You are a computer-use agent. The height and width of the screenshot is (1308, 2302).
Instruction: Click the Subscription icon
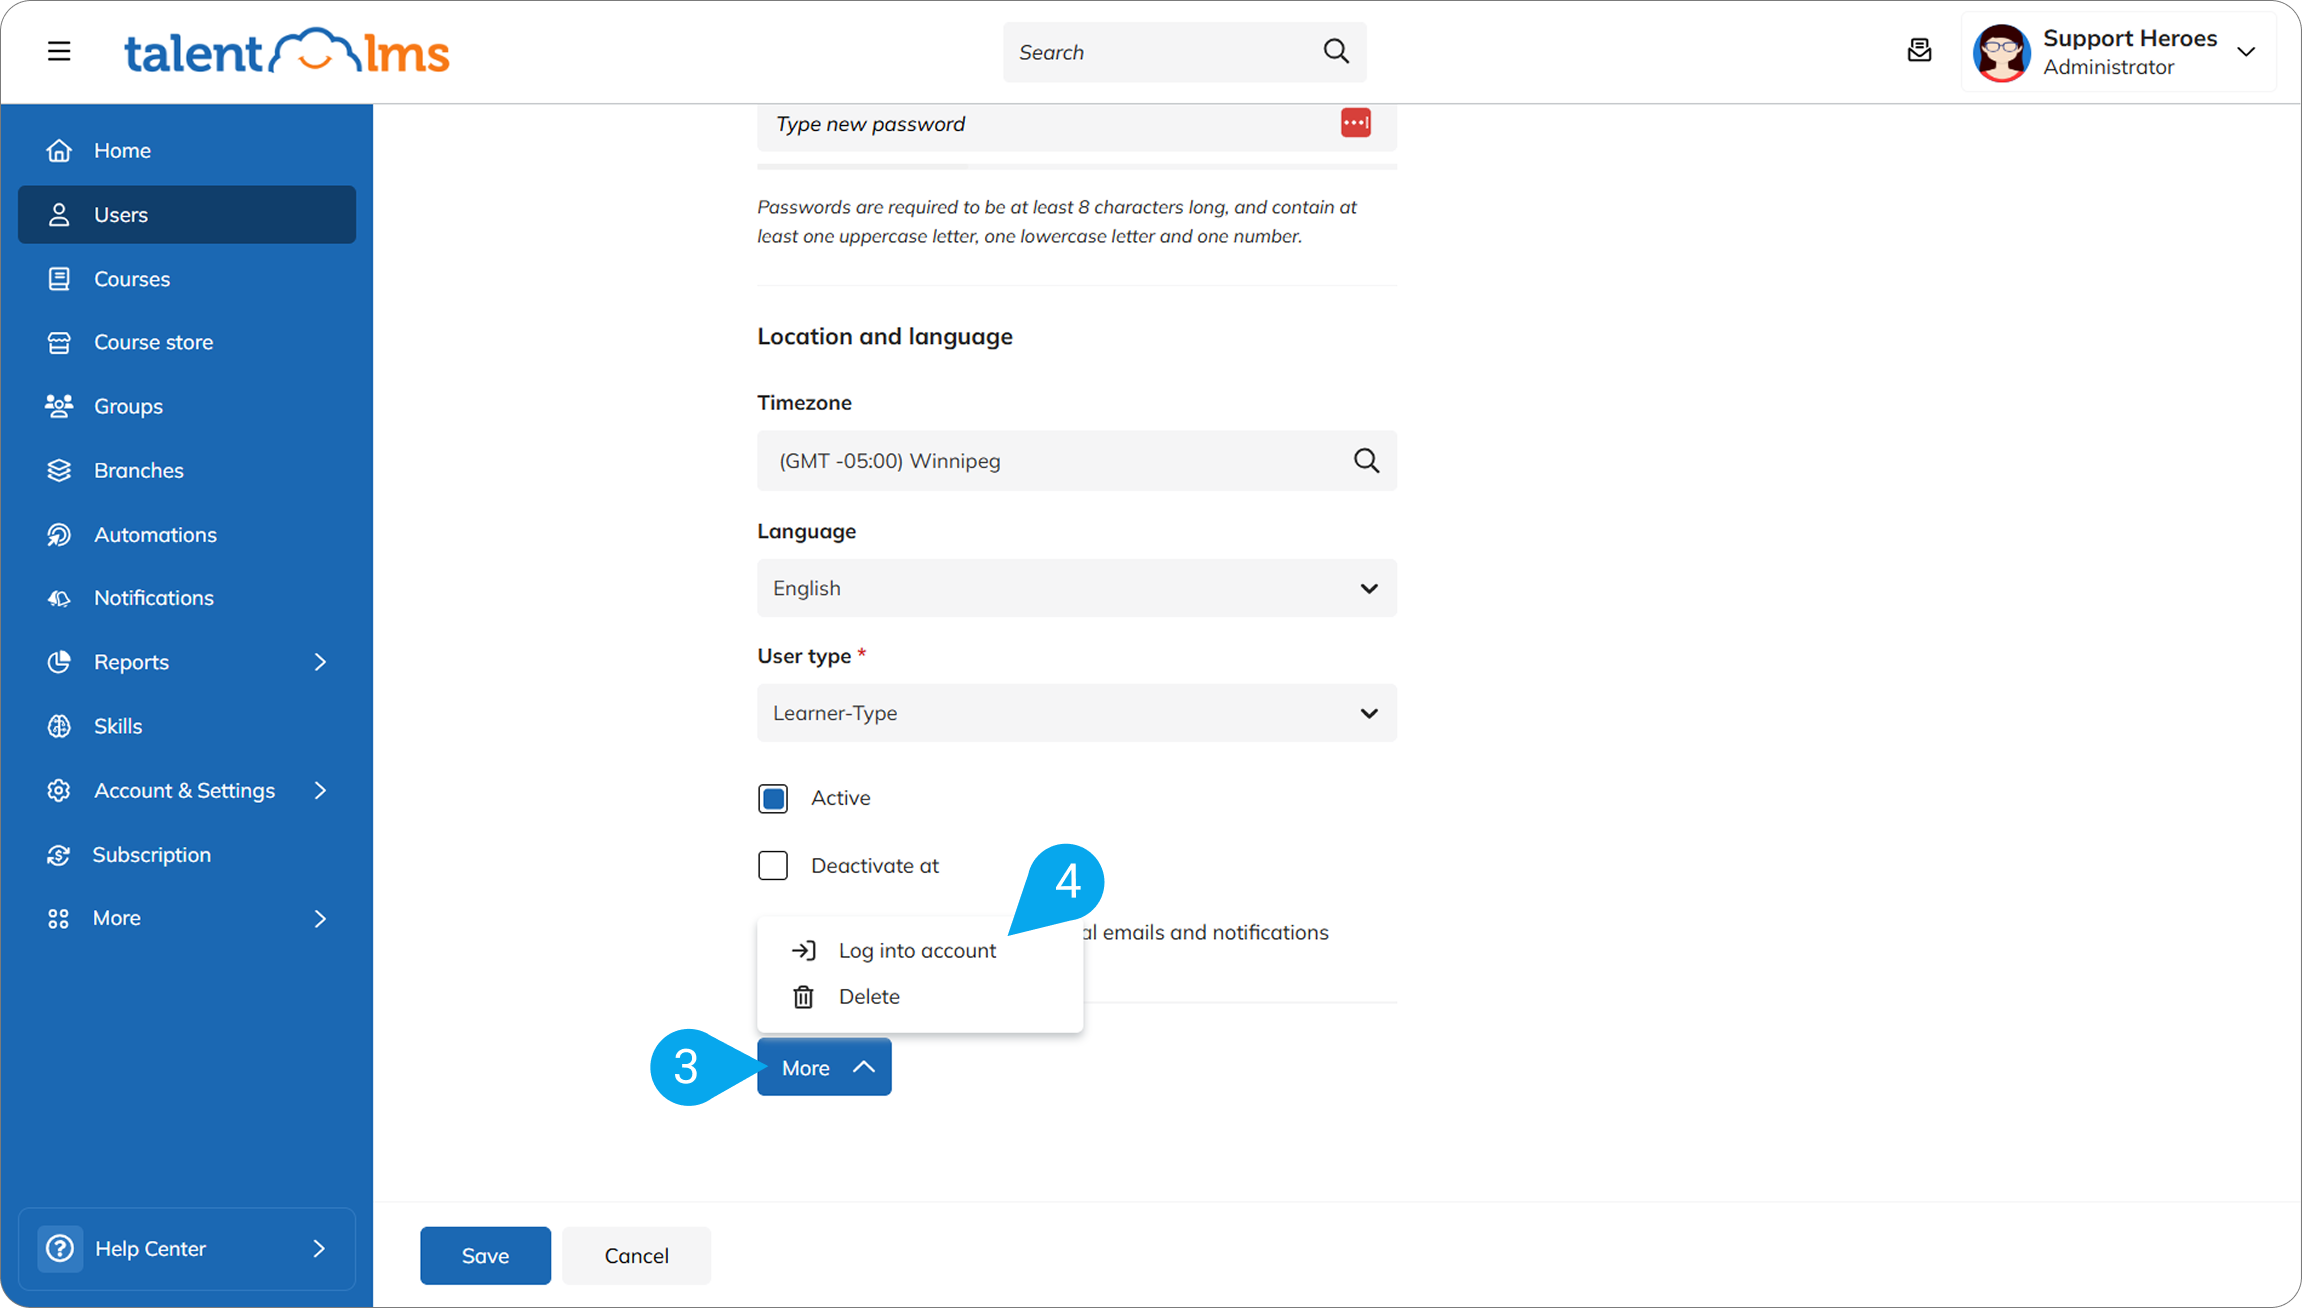point(59,855)
